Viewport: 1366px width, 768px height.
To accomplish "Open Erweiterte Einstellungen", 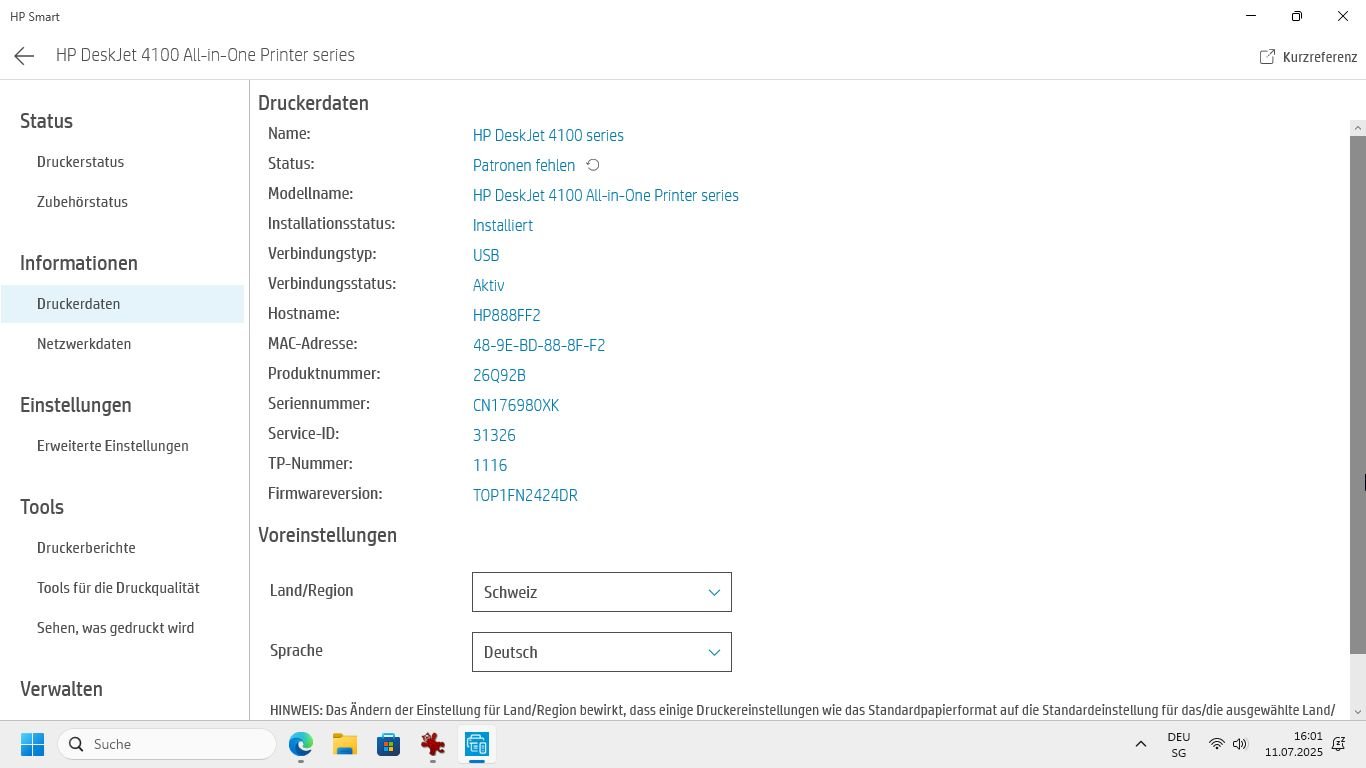I will (x=112, y=446).
